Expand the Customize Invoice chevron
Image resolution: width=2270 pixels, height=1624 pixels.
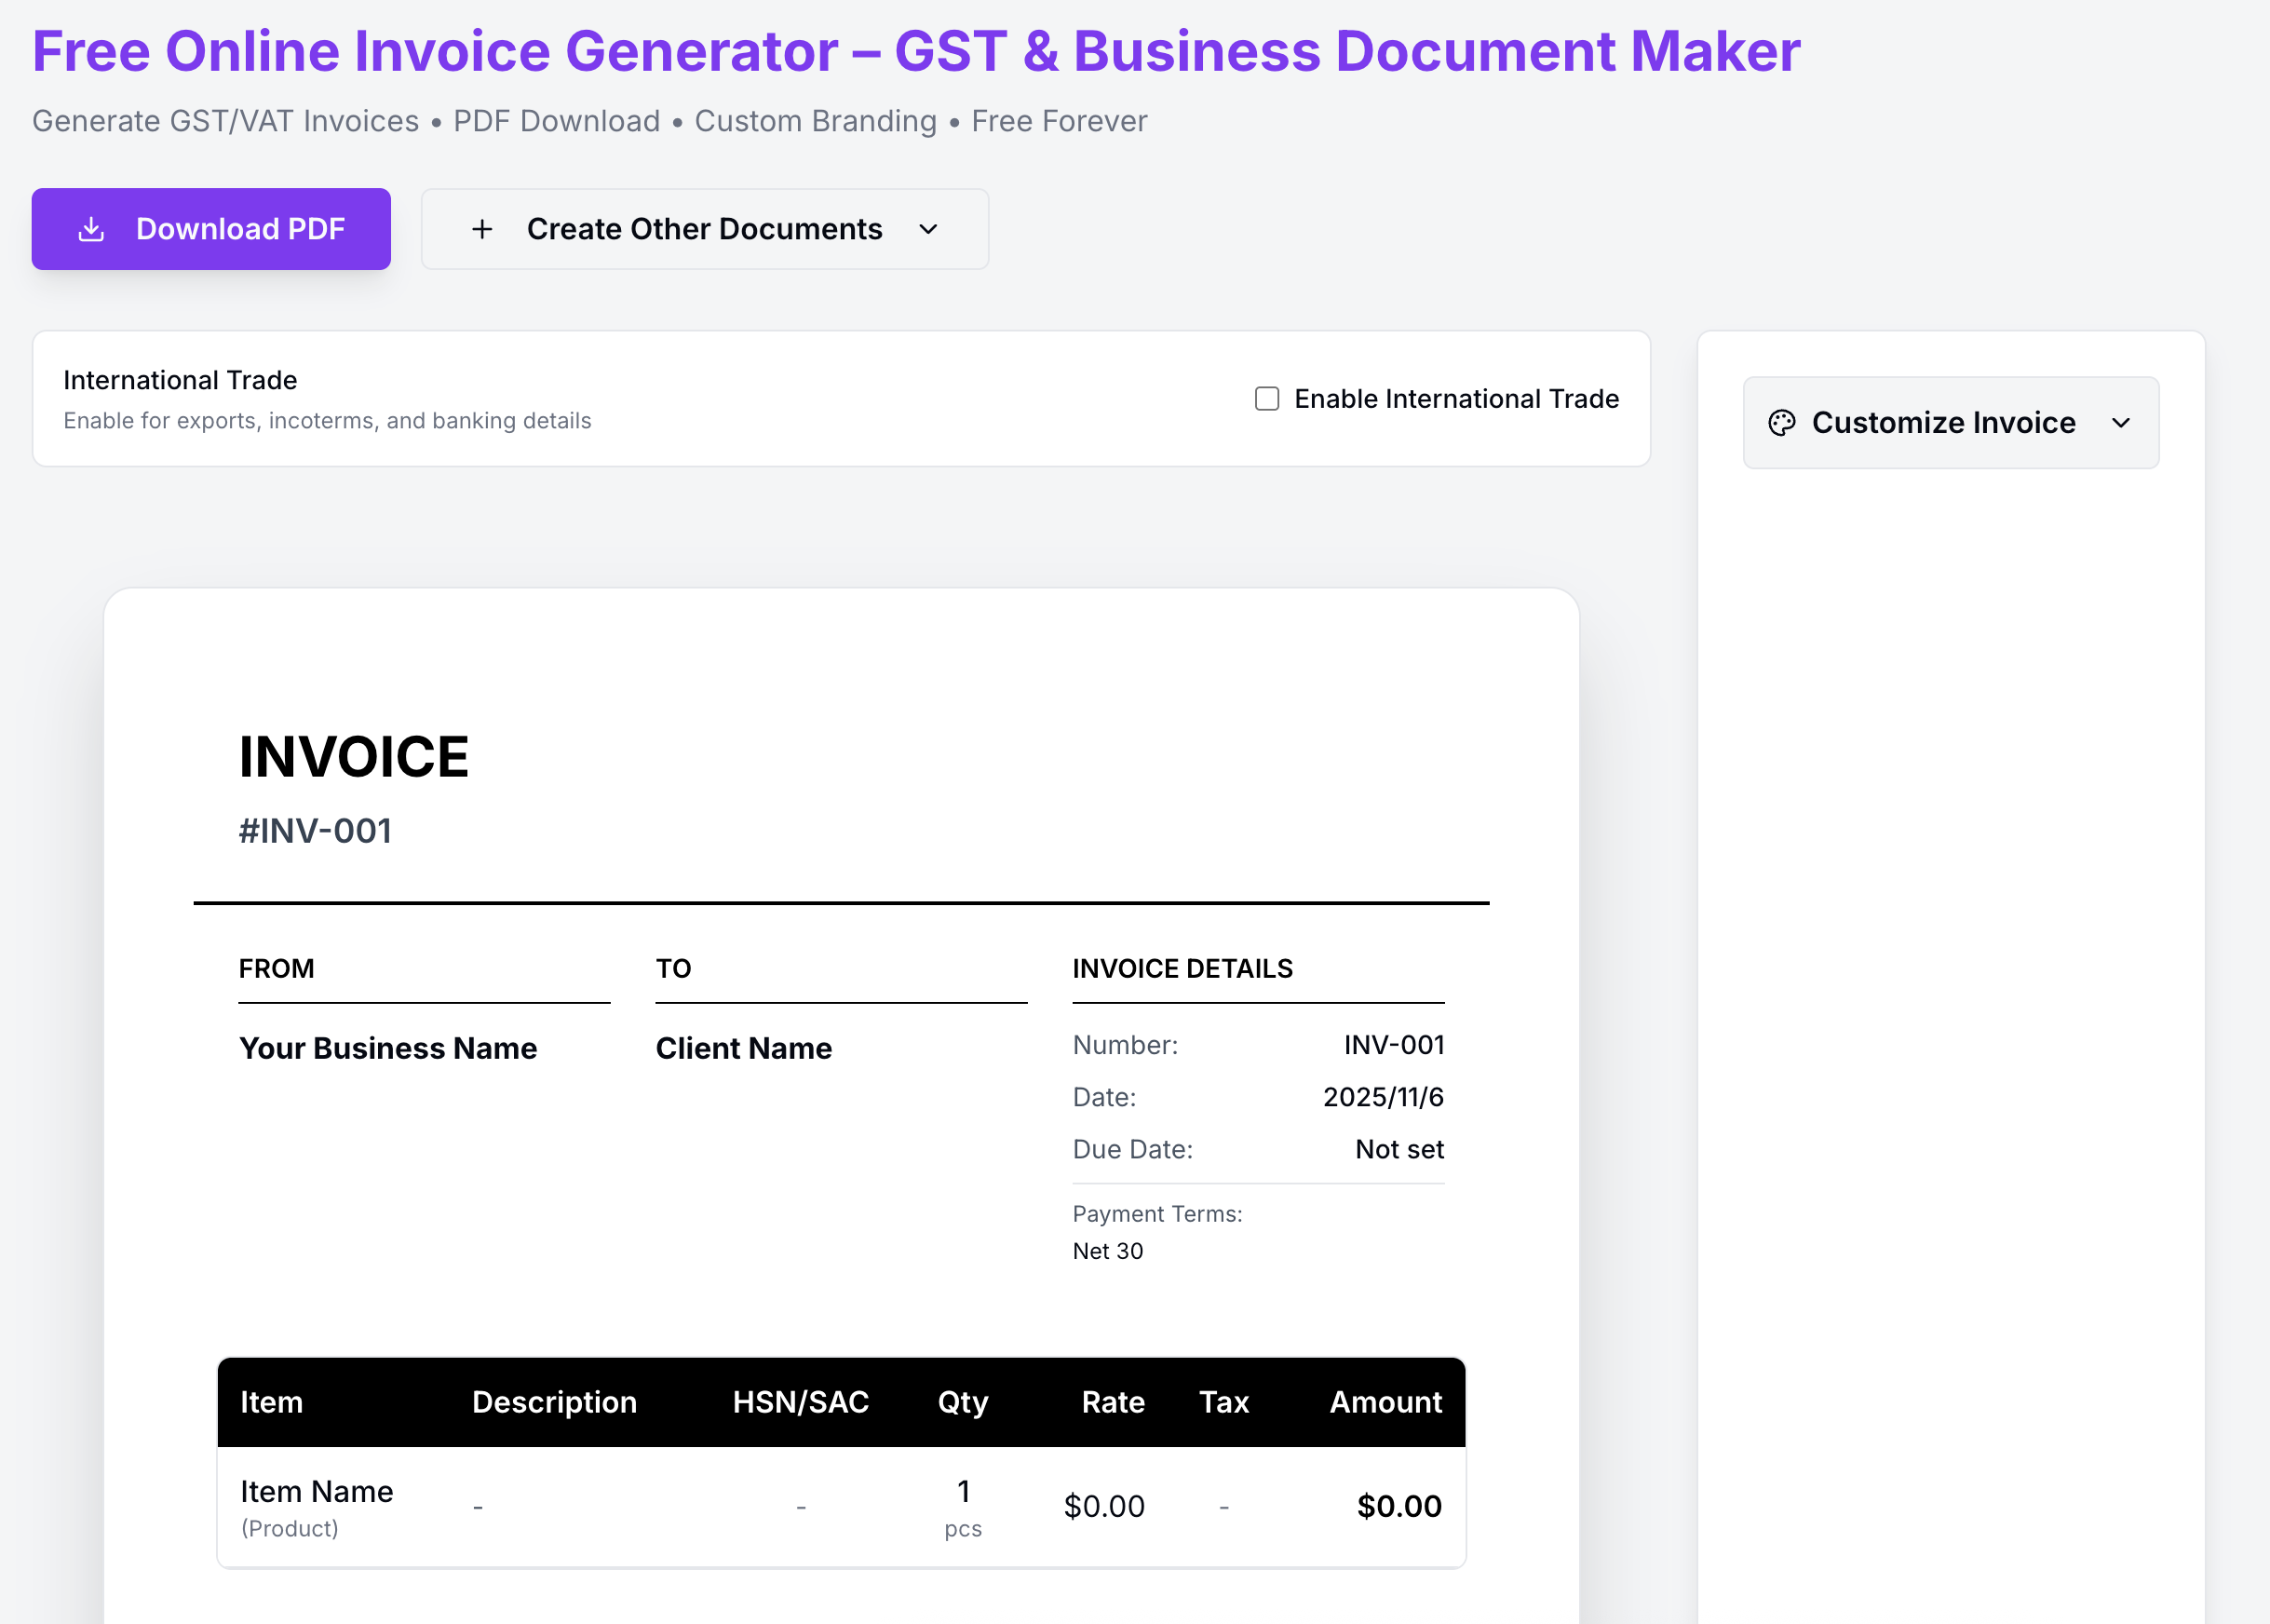tap(2120, 423)
